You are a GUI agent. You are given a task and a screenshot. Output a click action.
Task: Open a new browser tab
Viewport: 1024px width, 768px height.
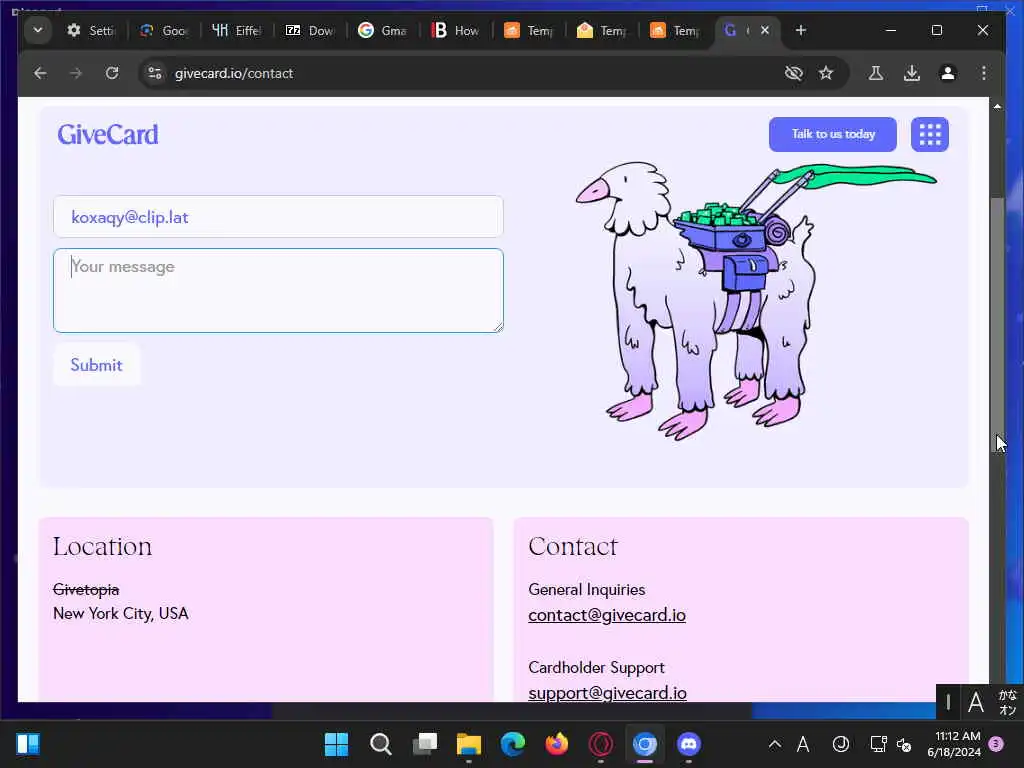pos(801,30)
